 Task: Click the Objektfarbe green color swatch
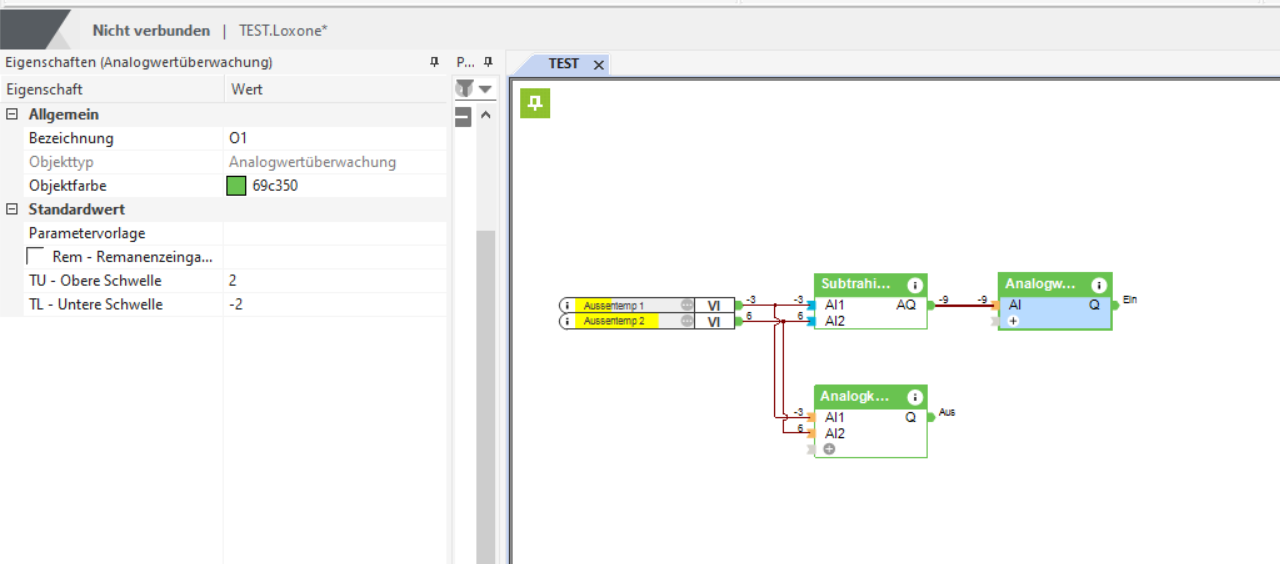[236, 186]
